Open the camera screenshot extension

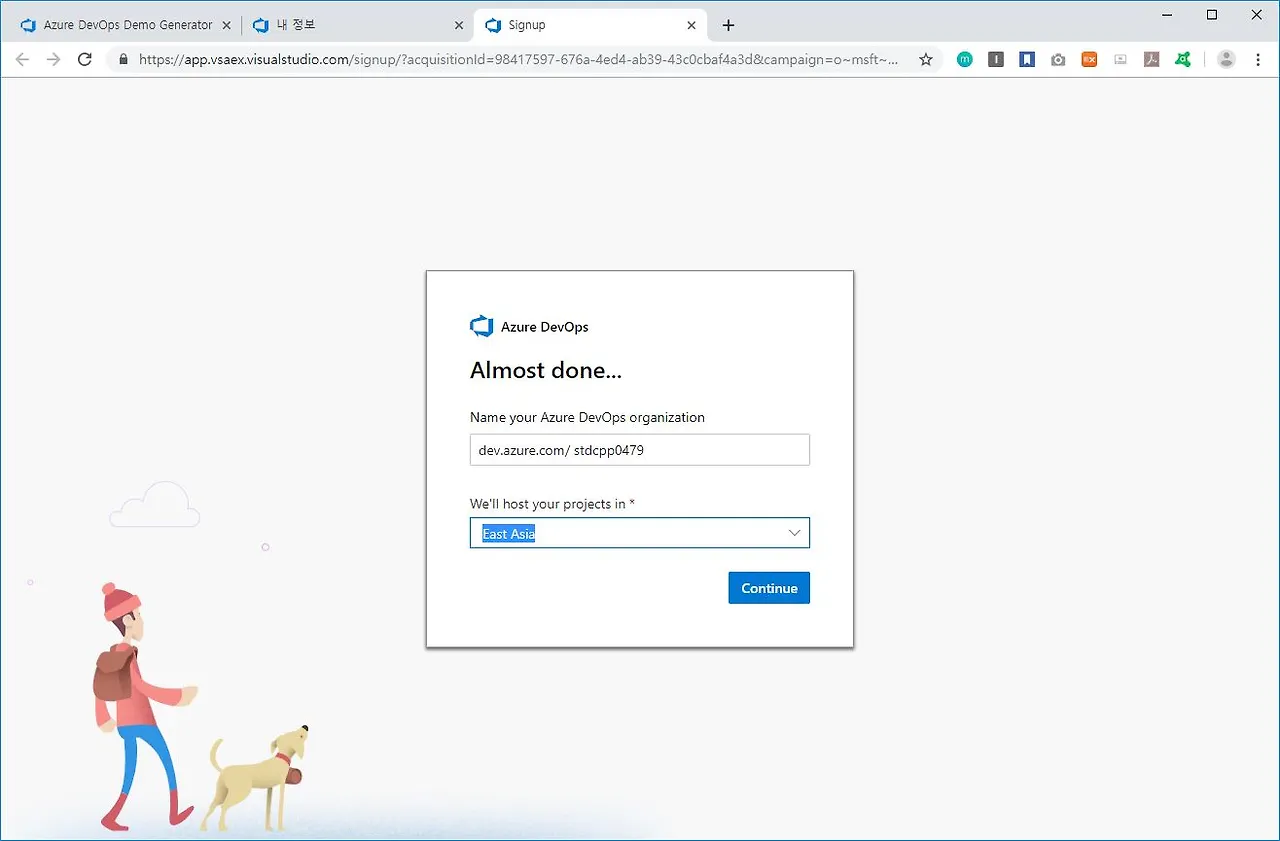click(1058, 59)
